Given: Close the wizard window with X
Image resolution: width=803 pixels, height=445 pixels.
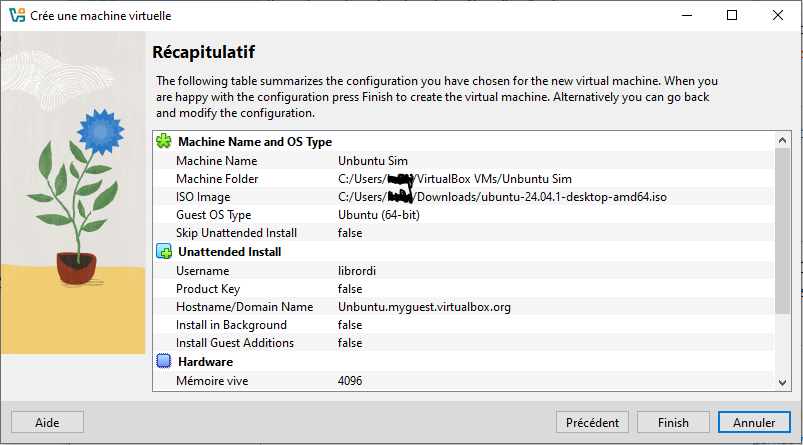Looking at the screenshot, I should (777, 15).
